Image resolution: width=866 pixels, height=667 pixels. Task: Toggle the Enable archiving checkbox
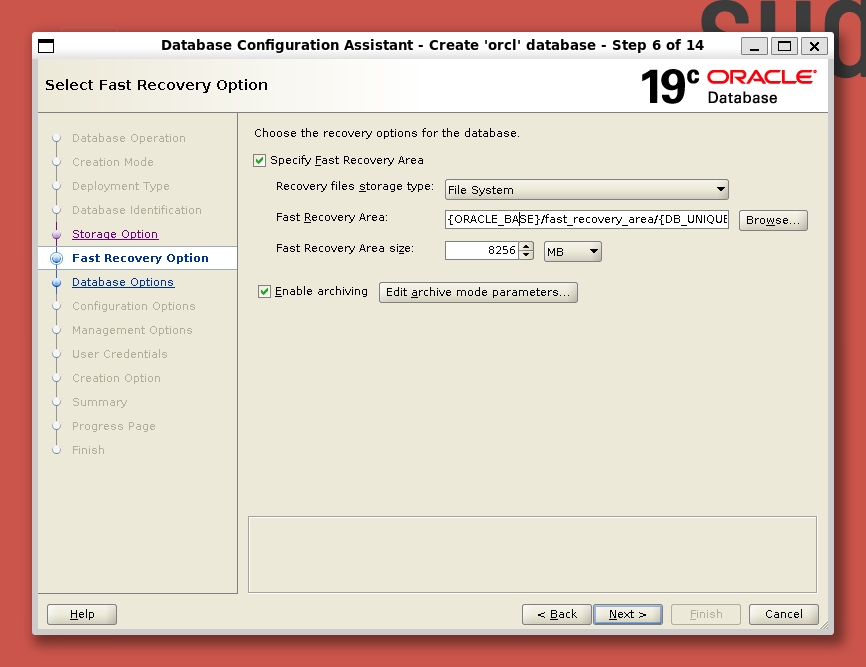click(x=265, y=292)
